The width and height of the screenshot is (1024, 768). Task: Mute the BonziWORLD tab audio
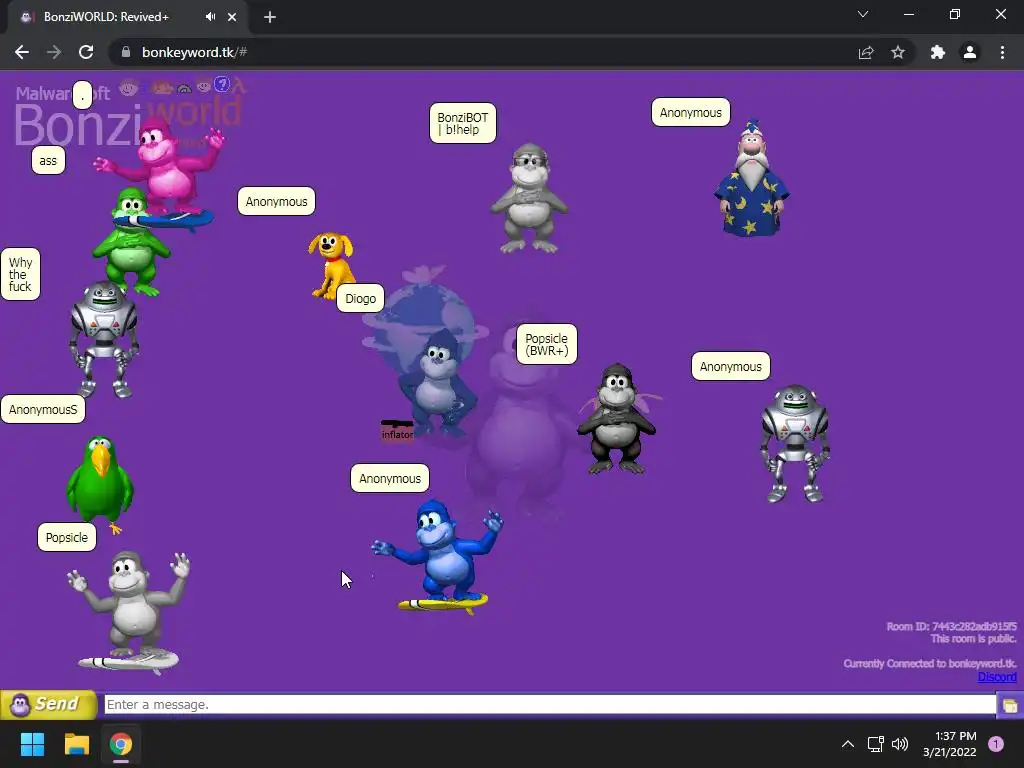click(210, 17)
